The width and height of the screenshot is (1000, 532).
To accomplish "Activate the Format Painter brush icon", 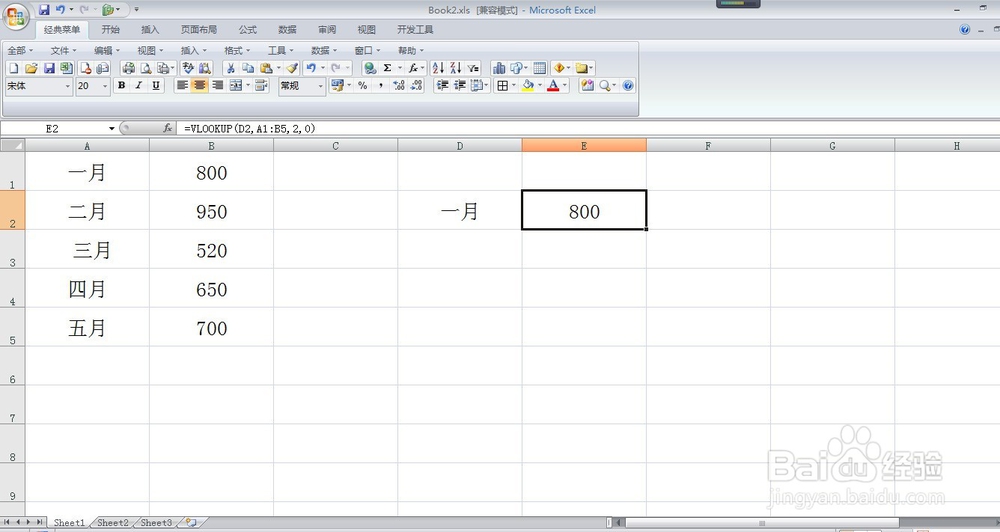I will point(292,68).
